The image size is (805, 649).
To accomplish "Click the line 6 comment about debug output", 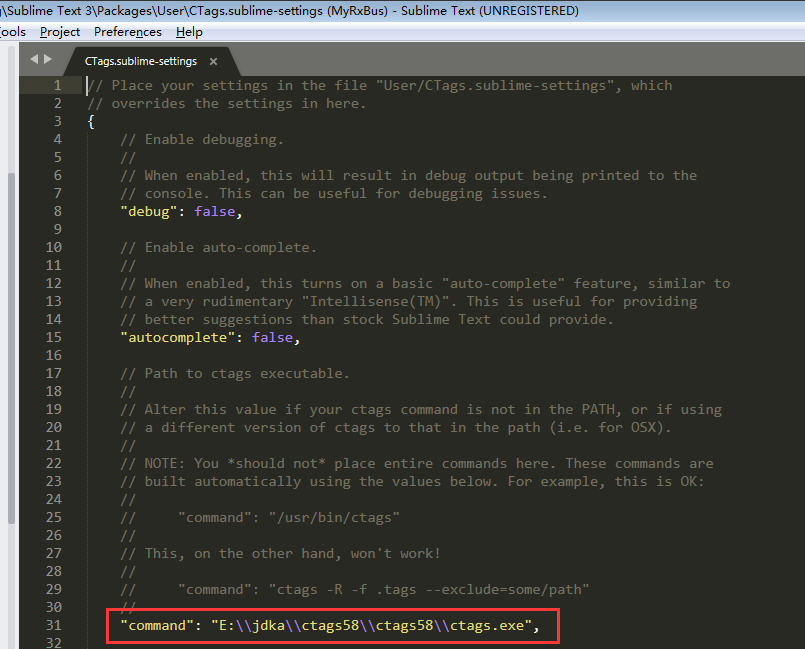I will point(408,176).
